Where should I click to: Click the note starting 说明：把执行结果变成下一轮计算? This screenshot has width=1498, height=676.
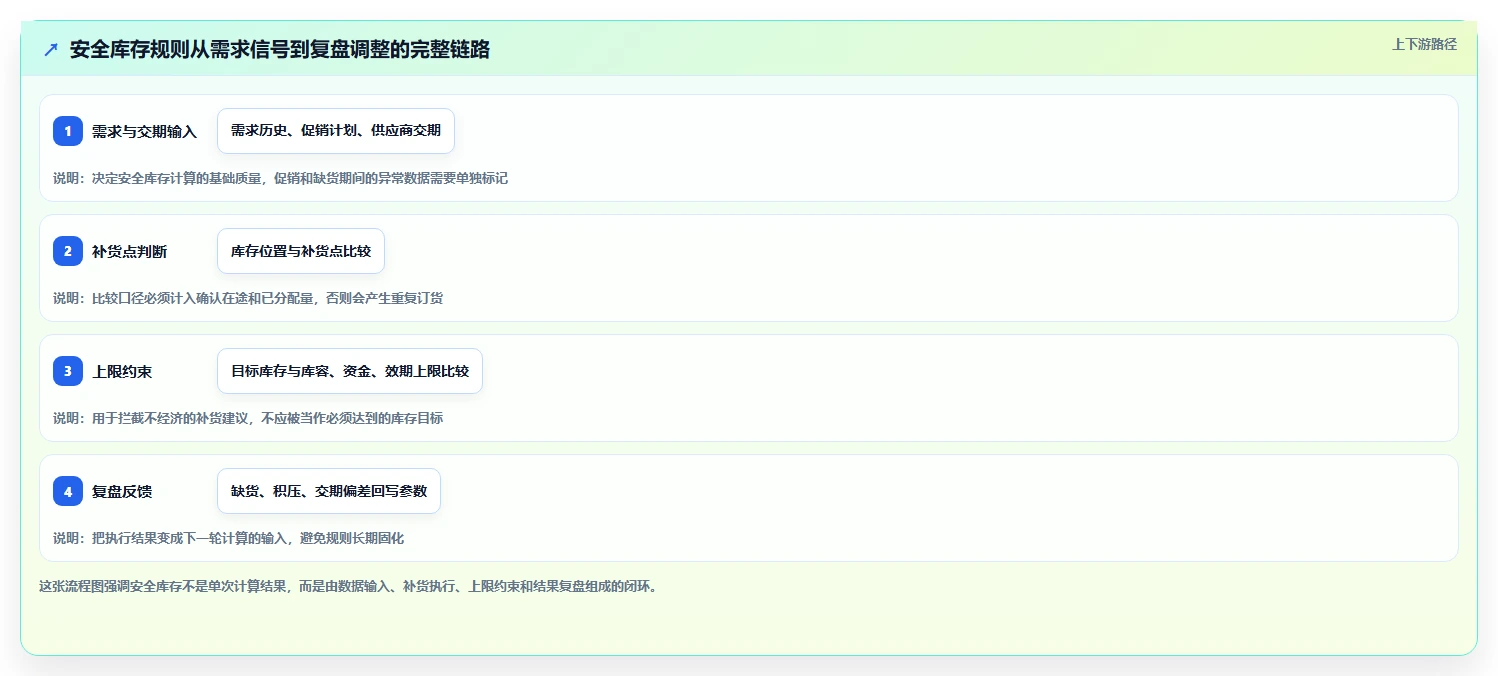coord(229,538)
